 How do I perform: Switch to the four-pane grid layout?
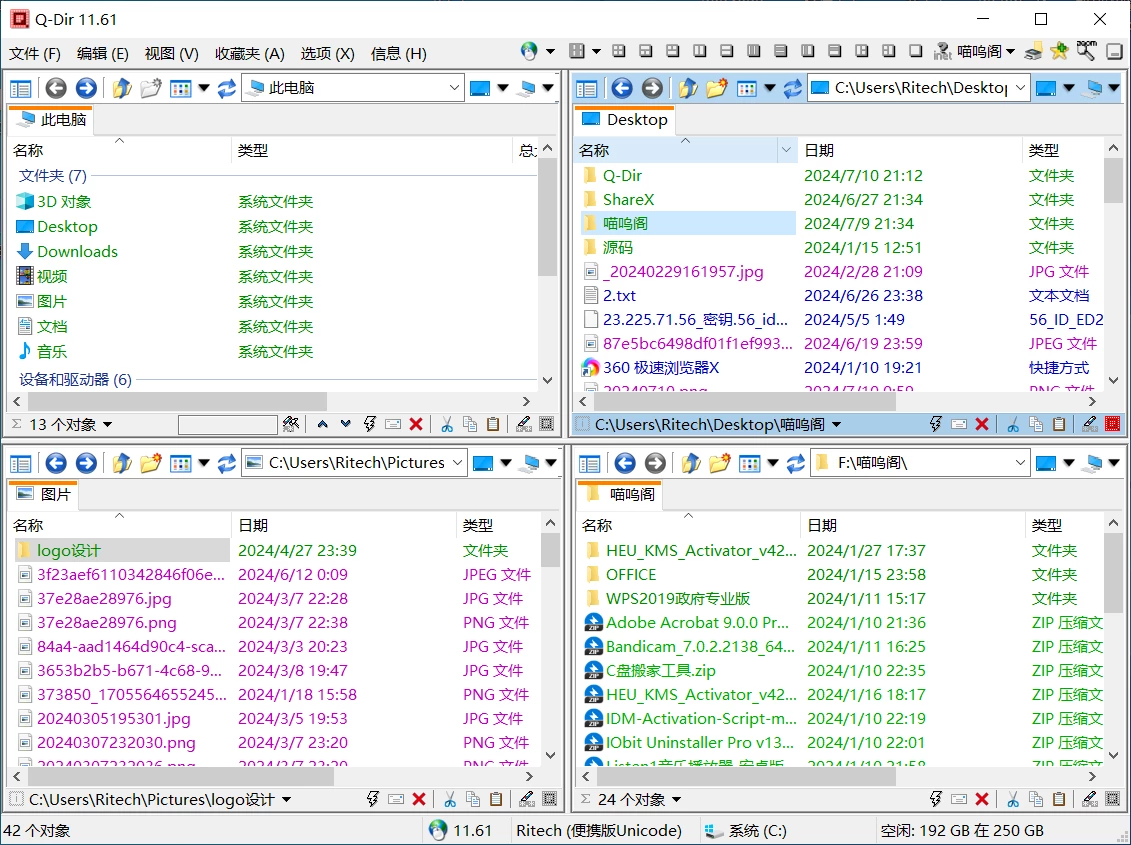(x=619, y=51)
